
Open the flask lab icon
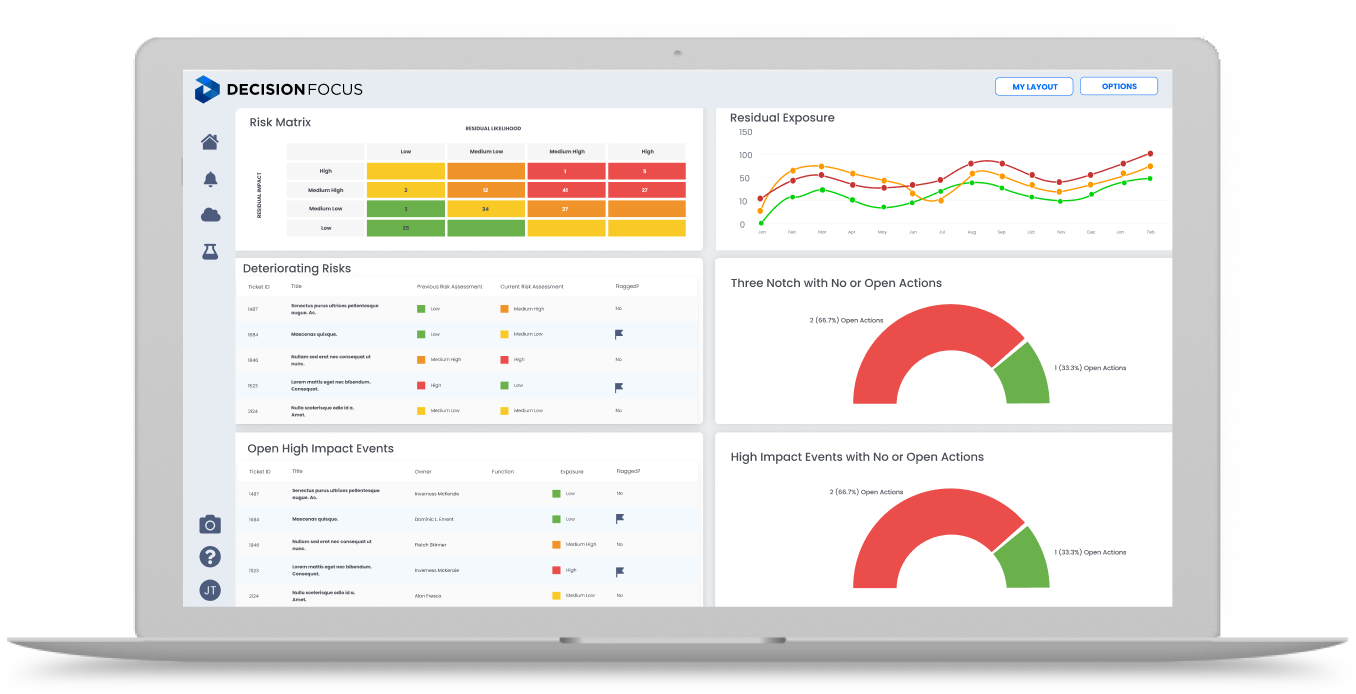click(x=210, y=252)
